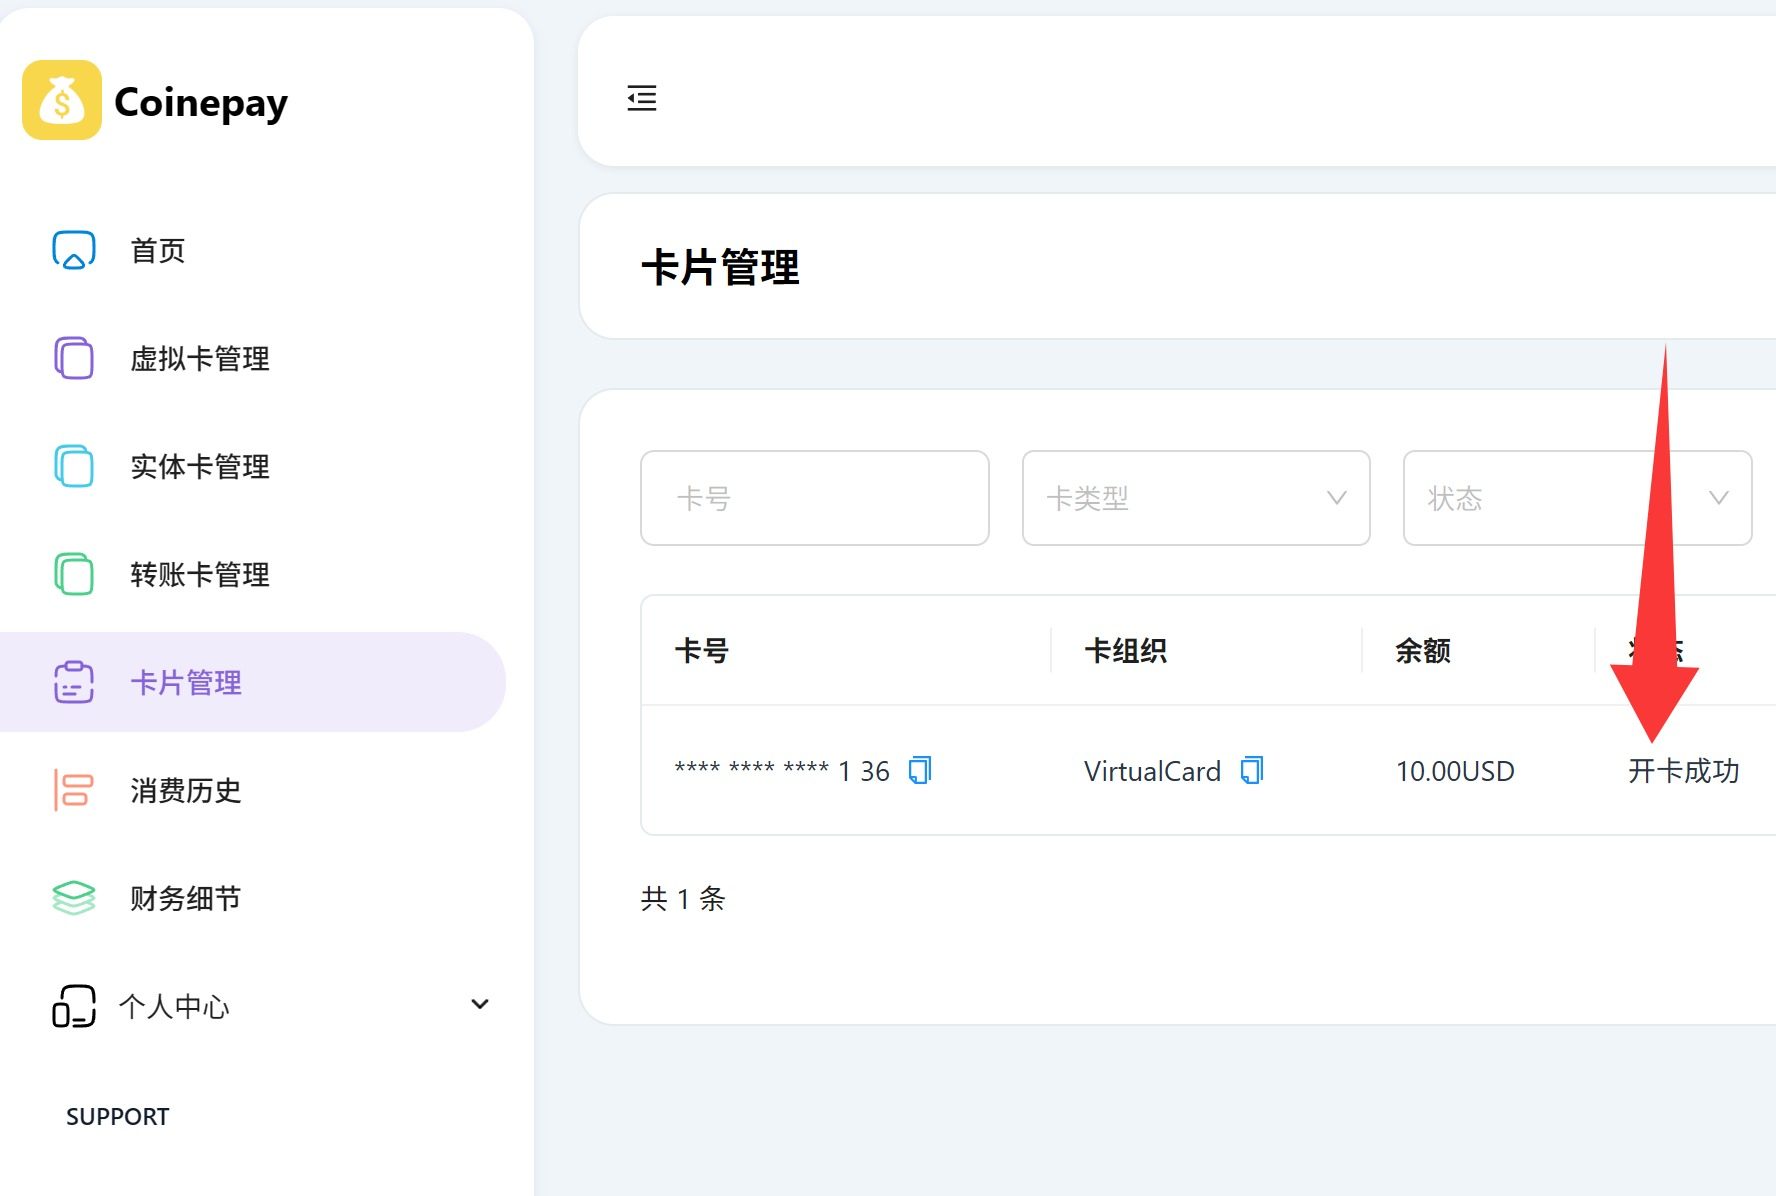Image resolution: width=1776 pixels, height=1196 pixels.
Task: Open 财务细节 from the sidebar
Action: point(186,898)
